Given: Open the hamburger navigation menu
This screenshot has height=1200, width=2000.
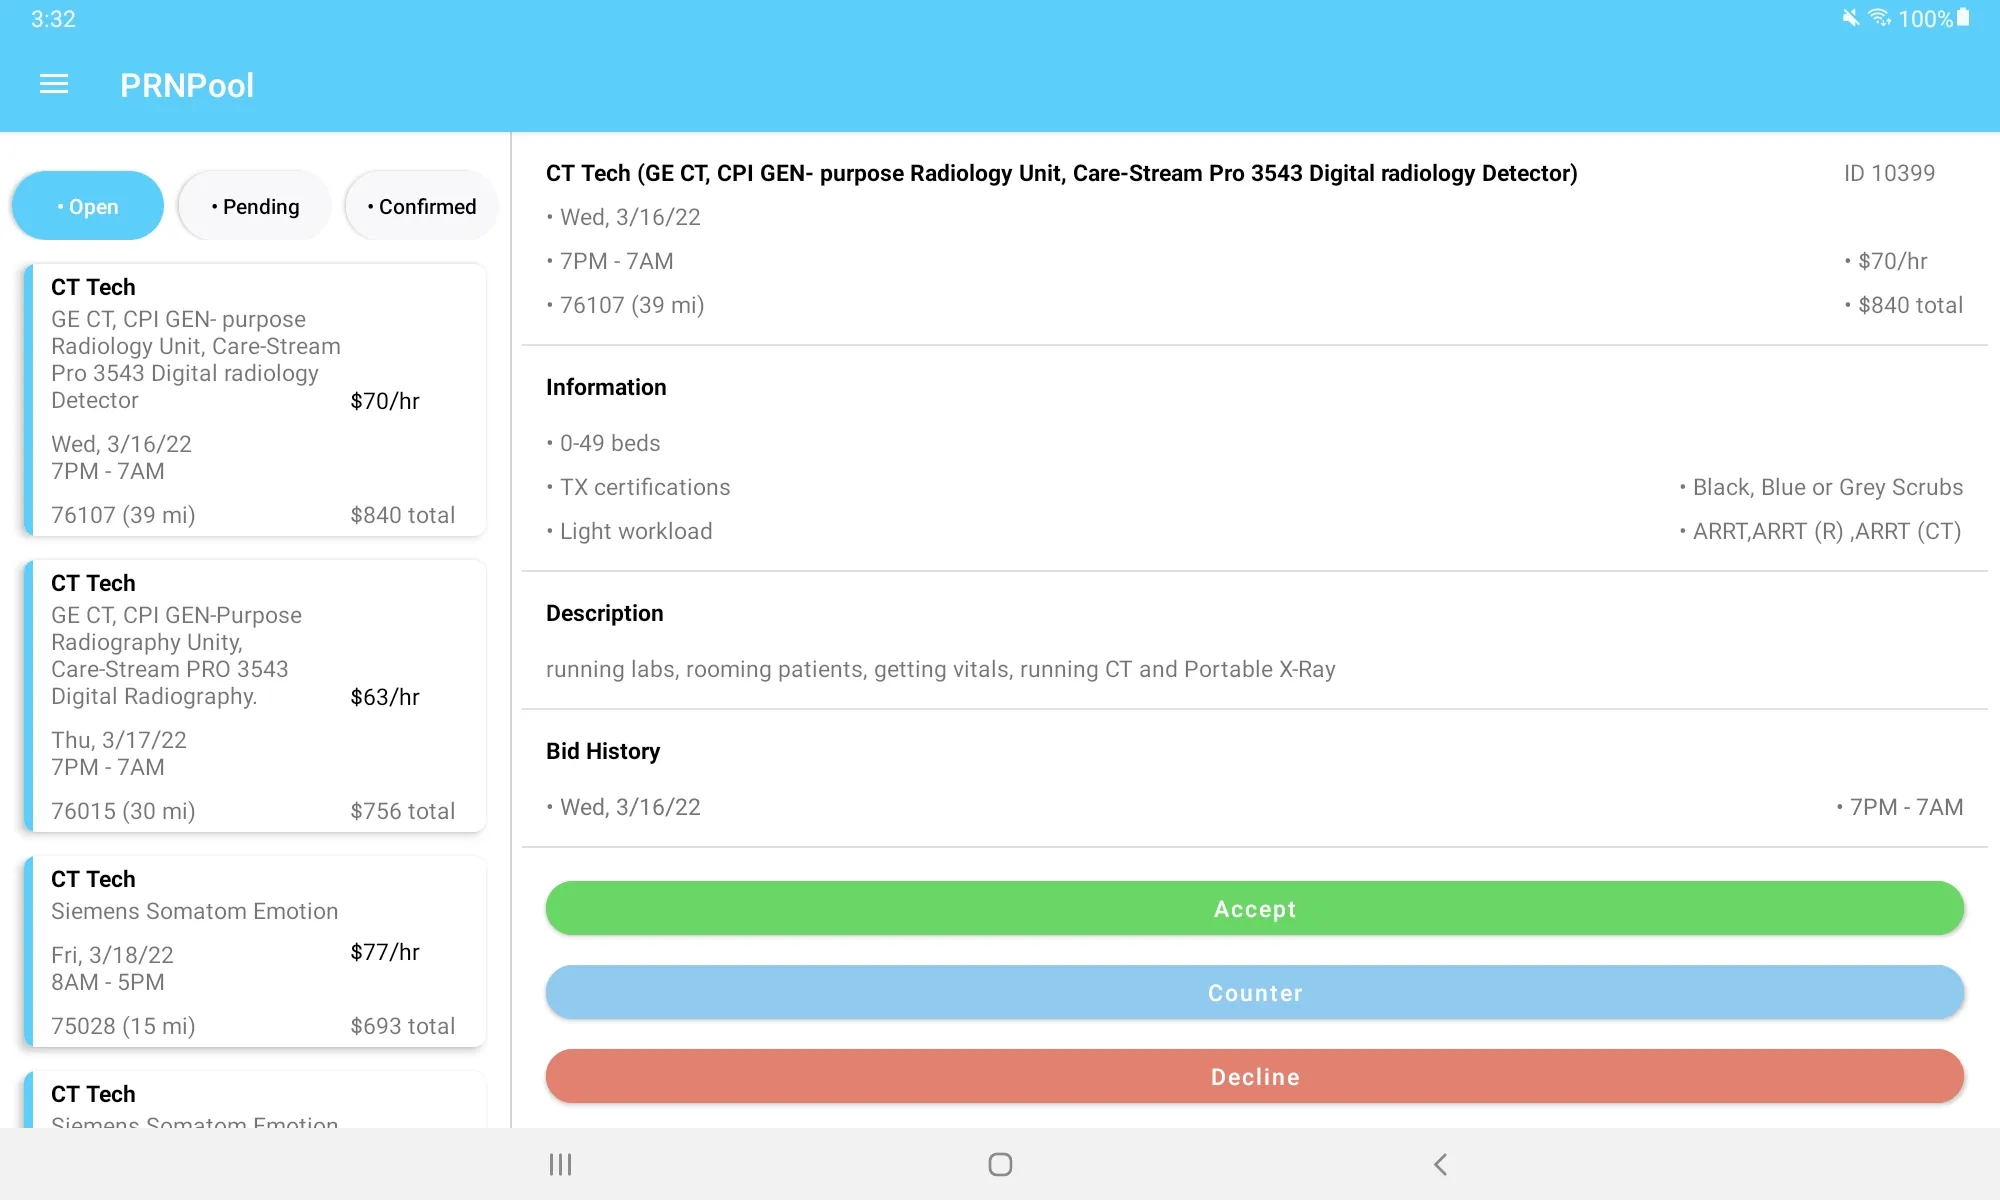Looking at the screenshot, I should coord(54,85).
